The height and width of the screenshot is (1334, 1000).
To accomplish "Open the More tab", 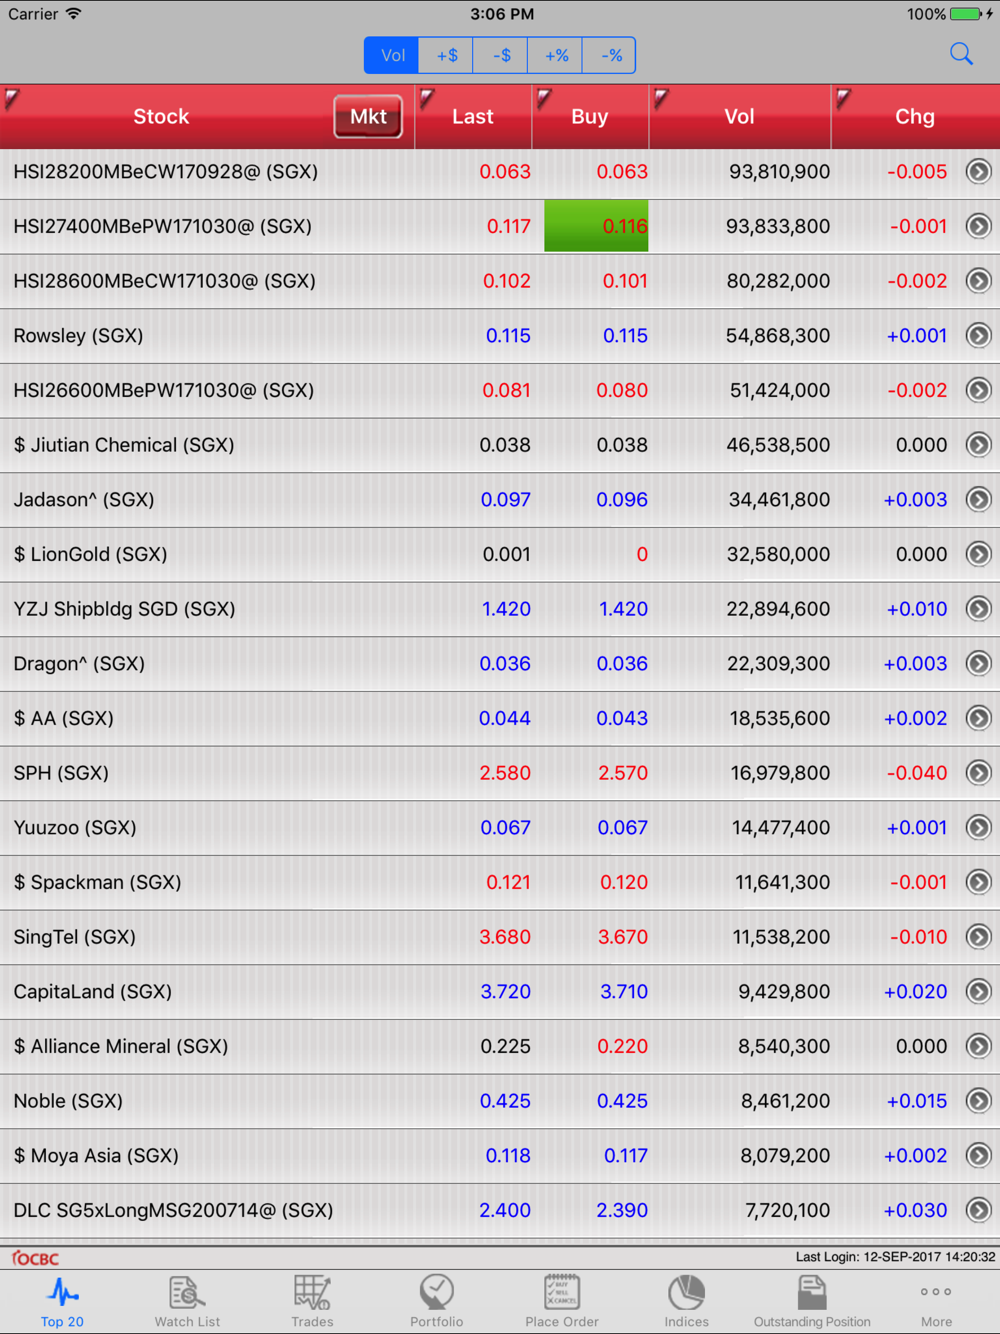I will [x=936, y=1302].
